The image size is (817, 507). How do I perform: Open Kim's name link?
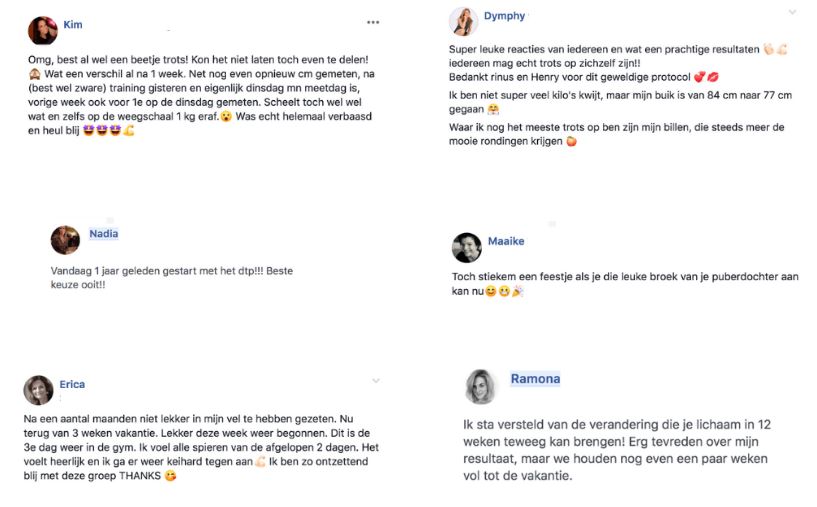tap(73, 24)
